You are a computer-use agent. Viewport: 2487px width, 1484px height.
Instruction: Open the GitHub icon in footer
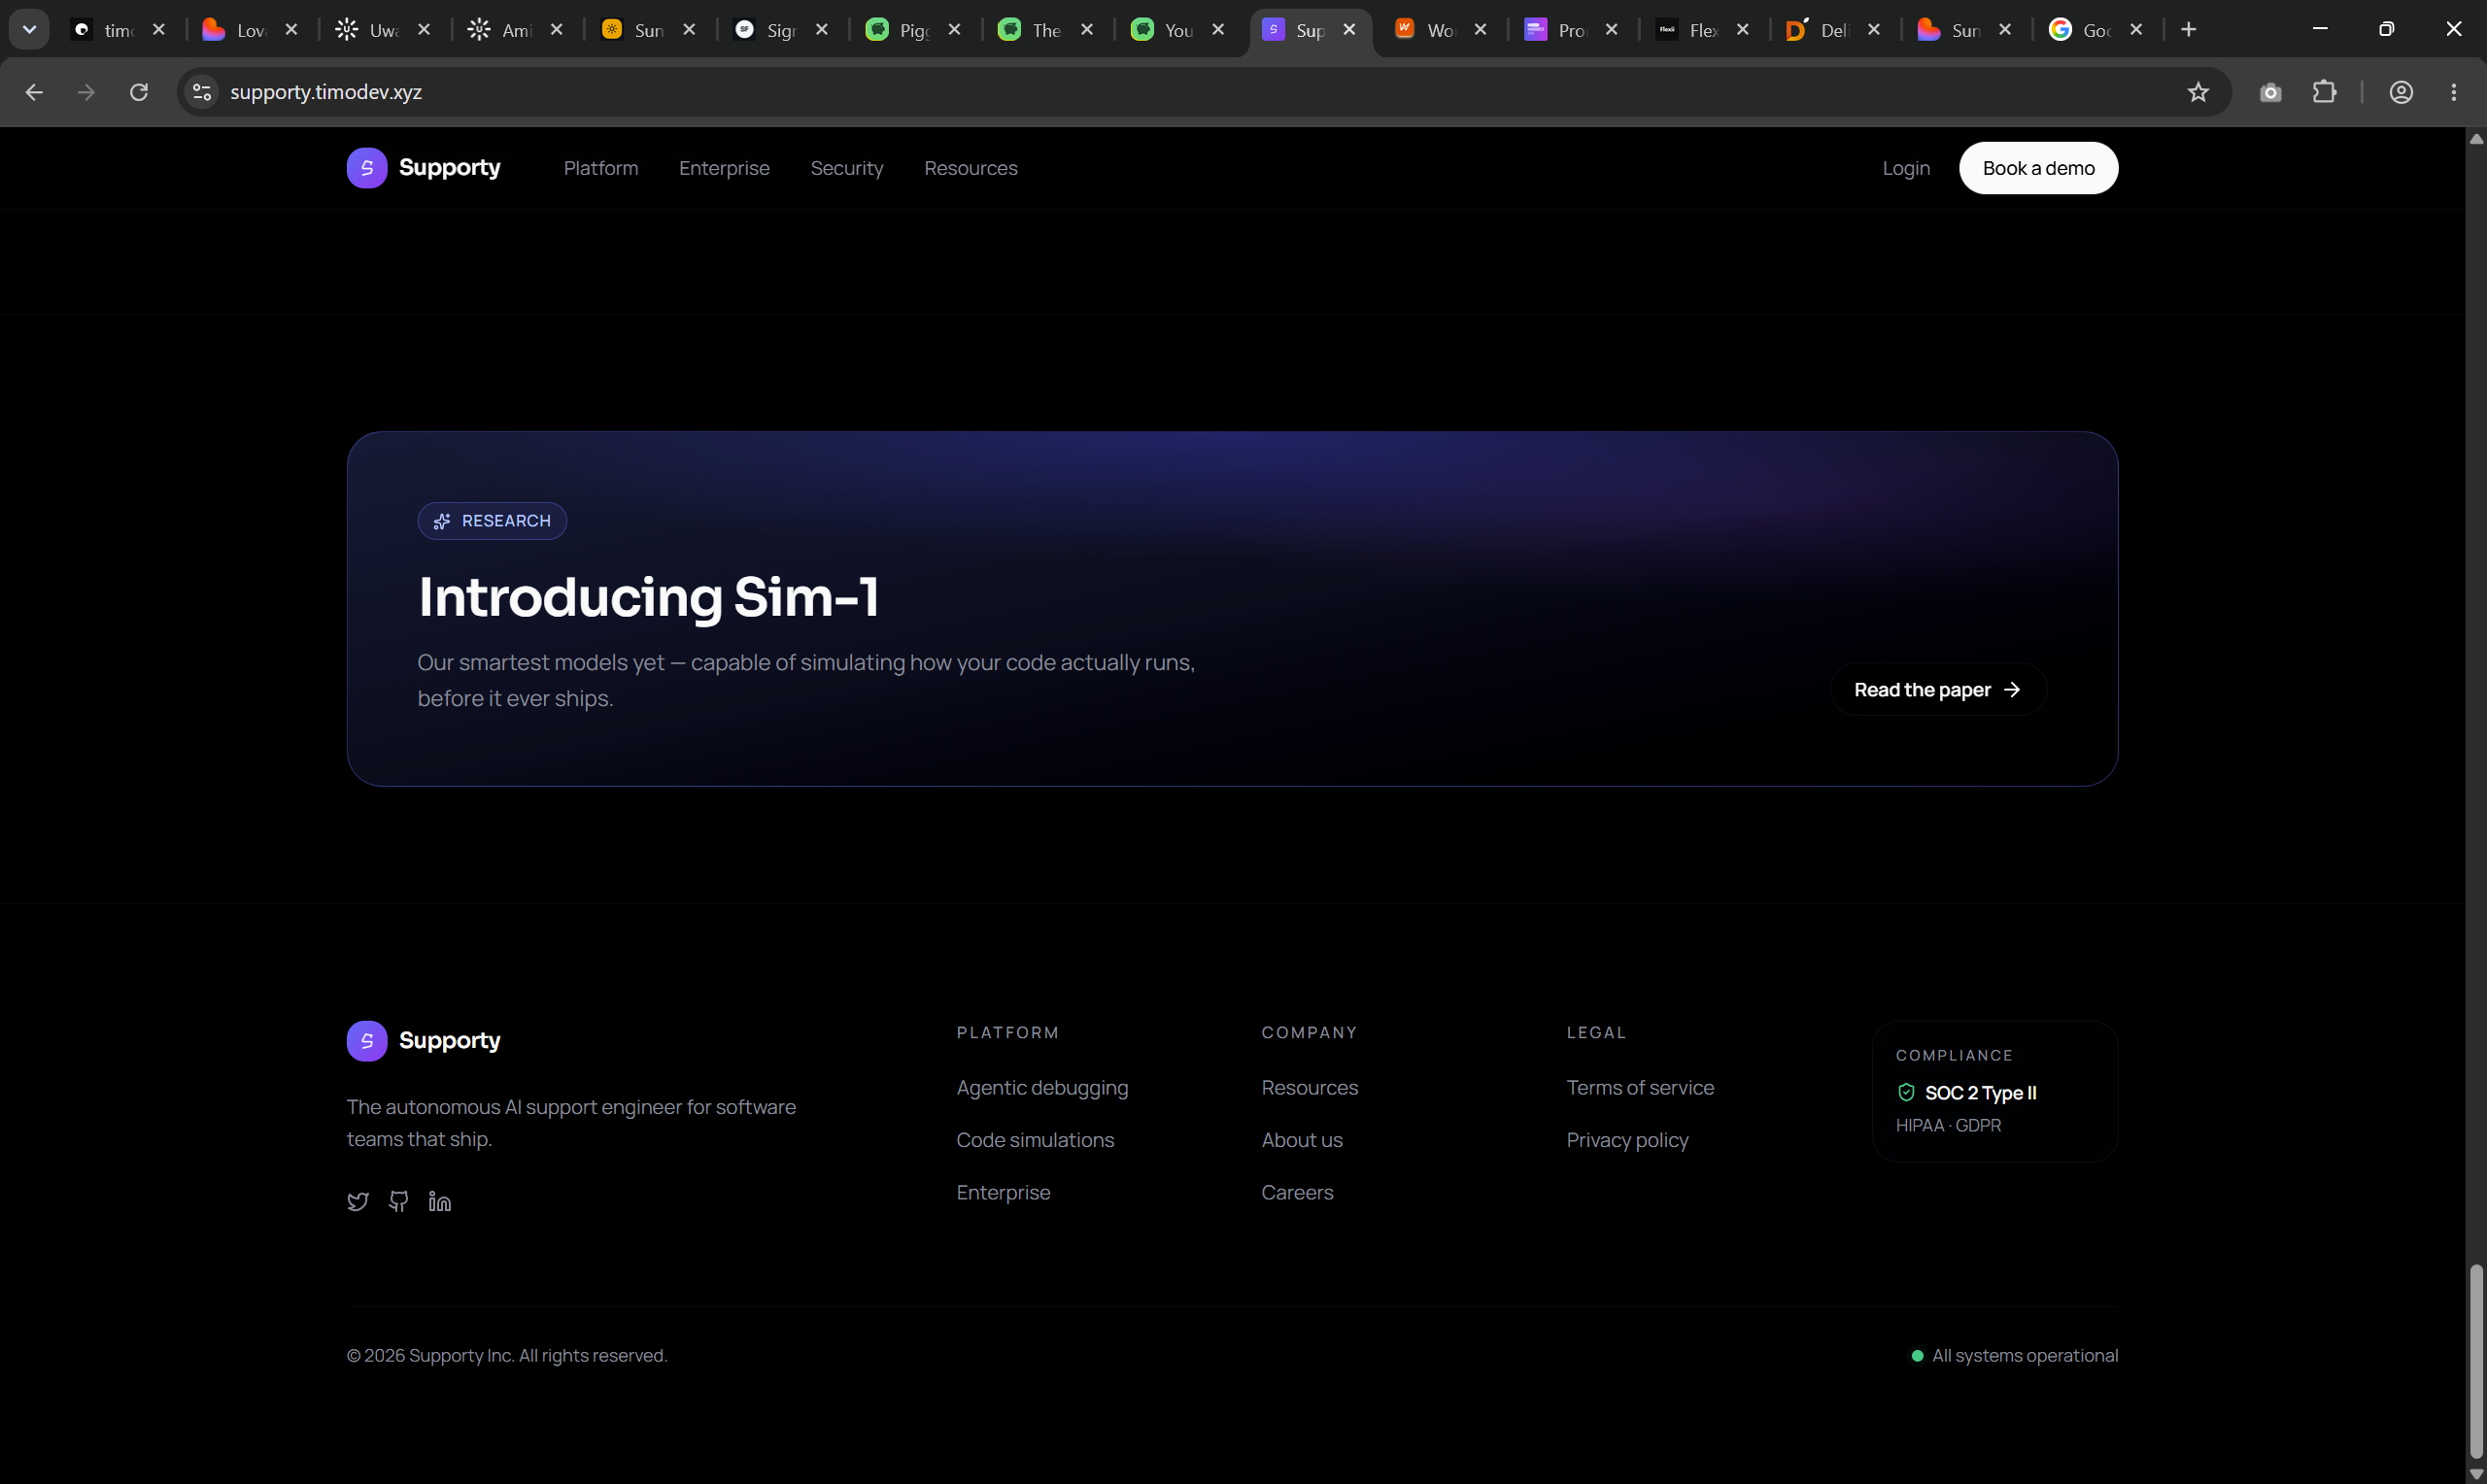399,1201
